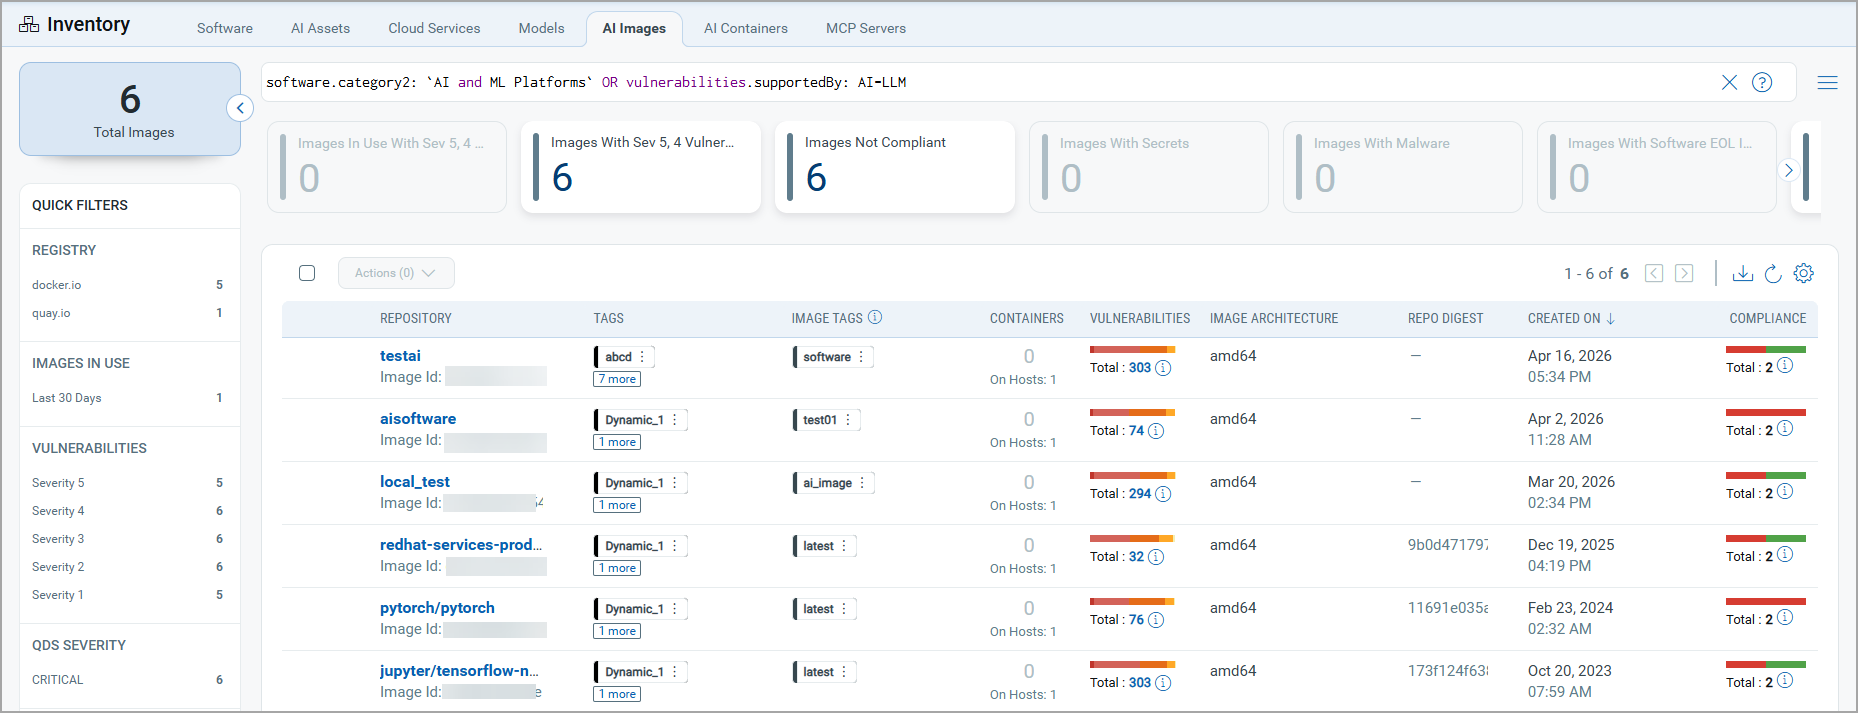1858x713 pixels.
Task: Select Images With Sev 5, 4 Vulnerabilities card
Action: point(641,167)
